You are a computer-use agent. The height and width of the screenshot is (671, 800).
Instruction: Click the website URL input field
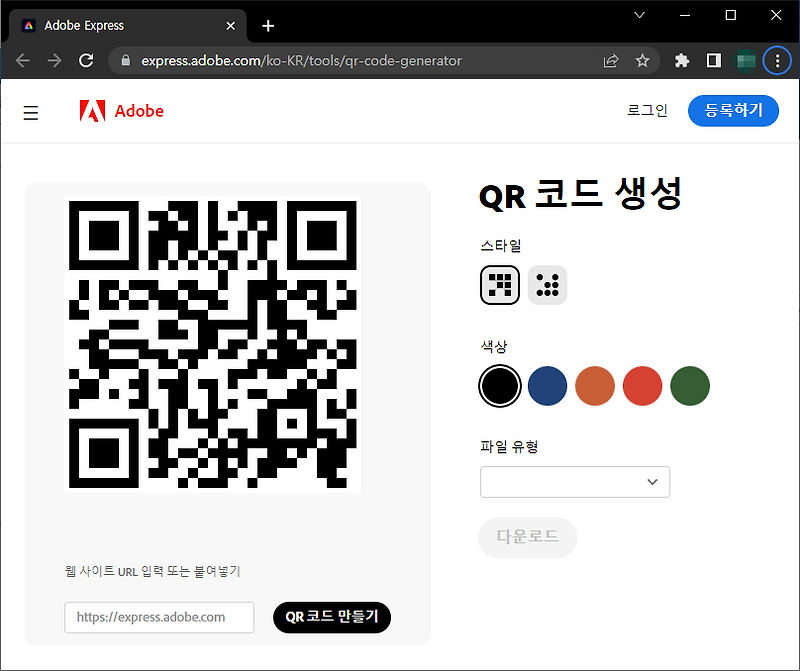pos(158,617)
